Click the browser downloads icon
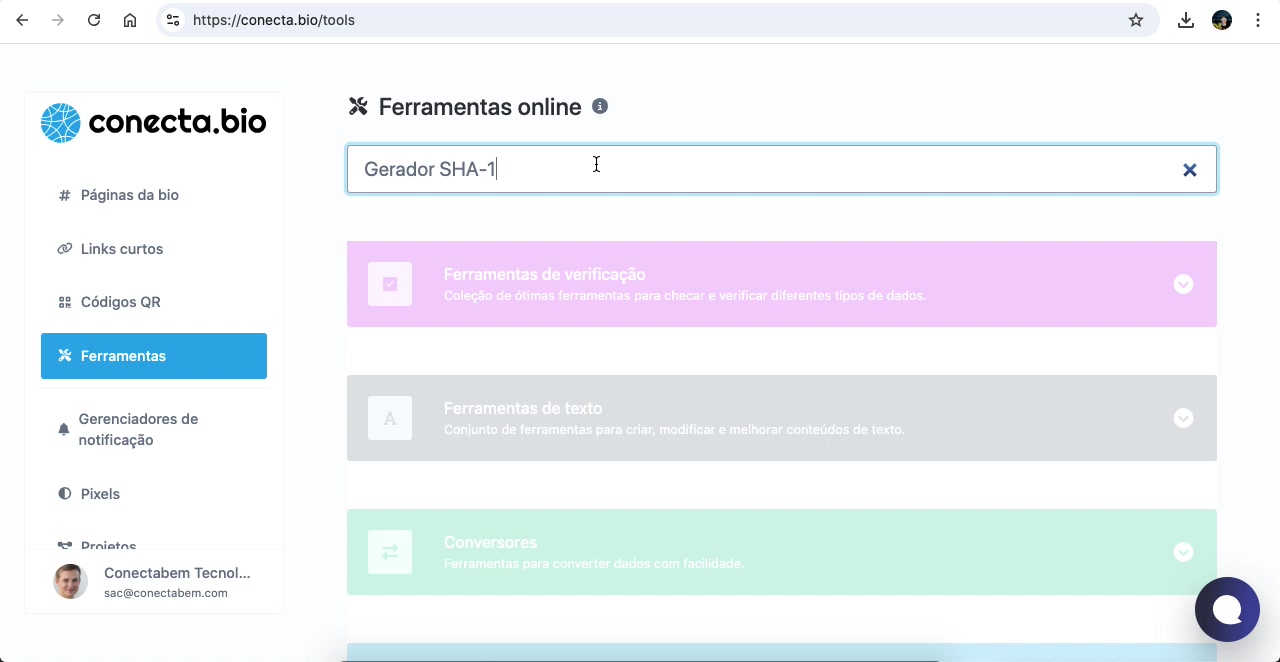This screenshot has width=1280, height=662. 1185,19
